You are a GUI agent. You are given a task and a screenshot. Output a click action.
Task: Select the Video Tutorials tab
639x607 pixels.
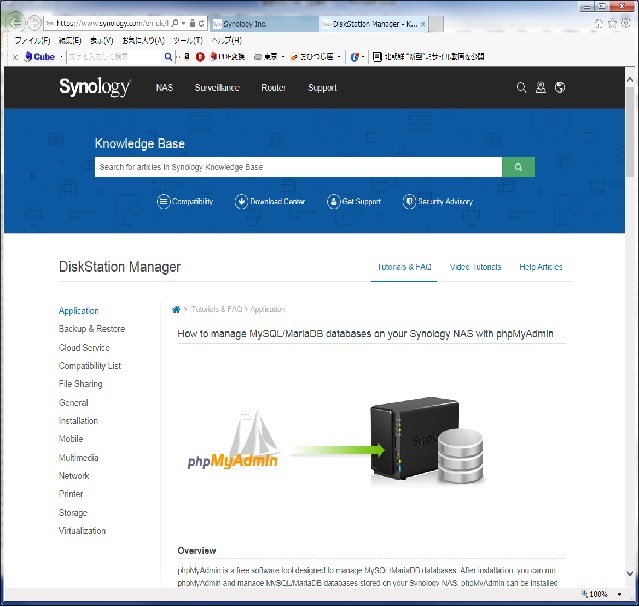pos(475,267)
